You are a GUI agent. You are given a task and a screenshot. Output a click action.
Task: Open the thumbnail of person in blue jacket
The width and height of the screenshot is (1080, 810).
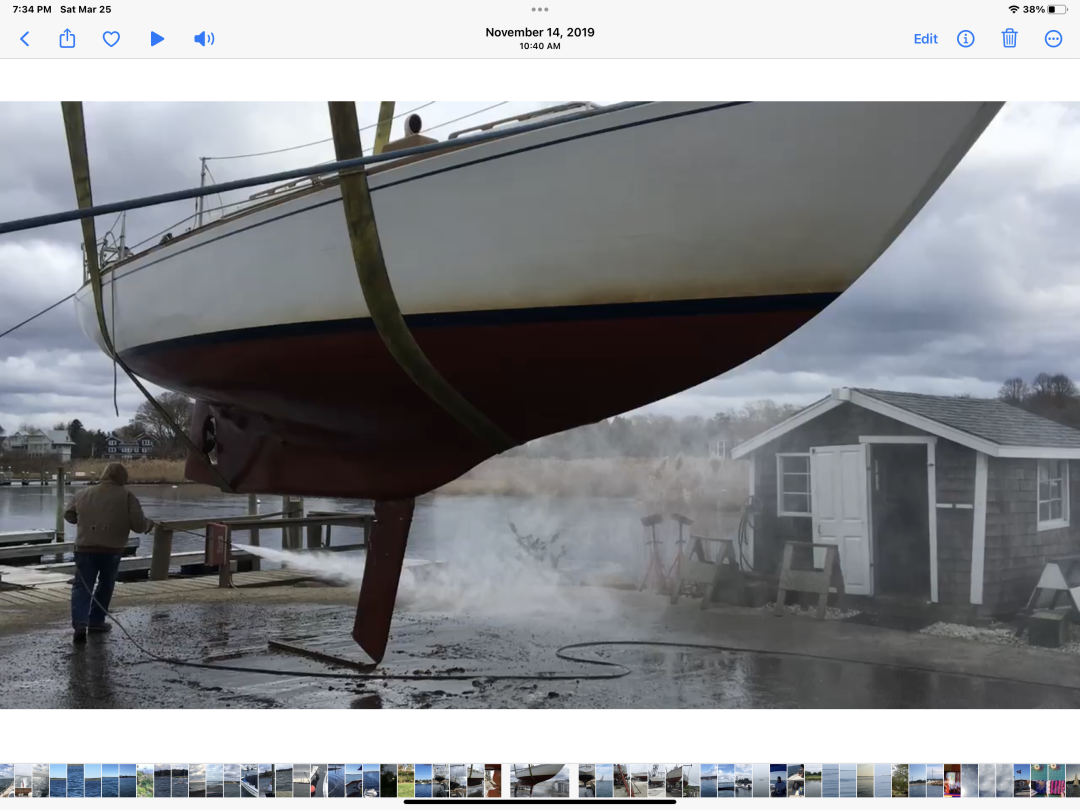coord(778,780)
